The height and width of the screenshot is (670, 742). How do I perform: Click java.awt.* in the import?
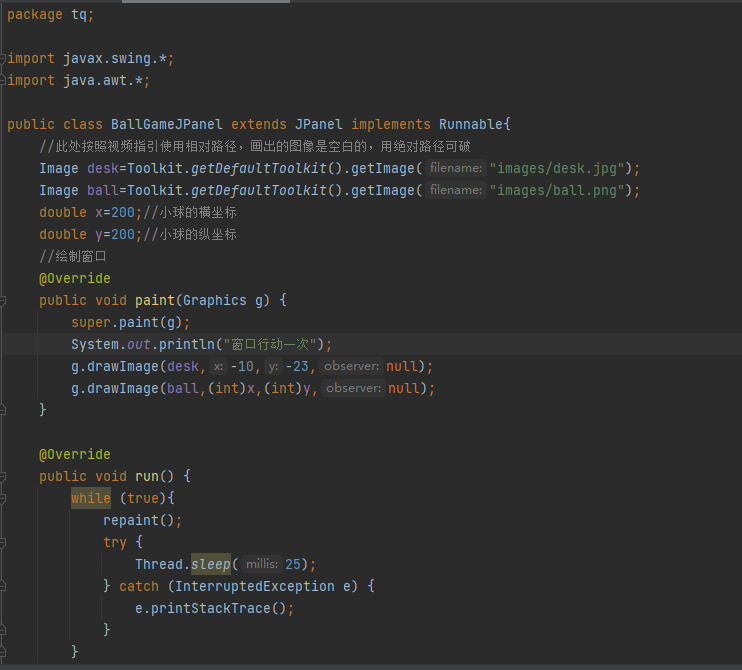[x=103, y=80]
